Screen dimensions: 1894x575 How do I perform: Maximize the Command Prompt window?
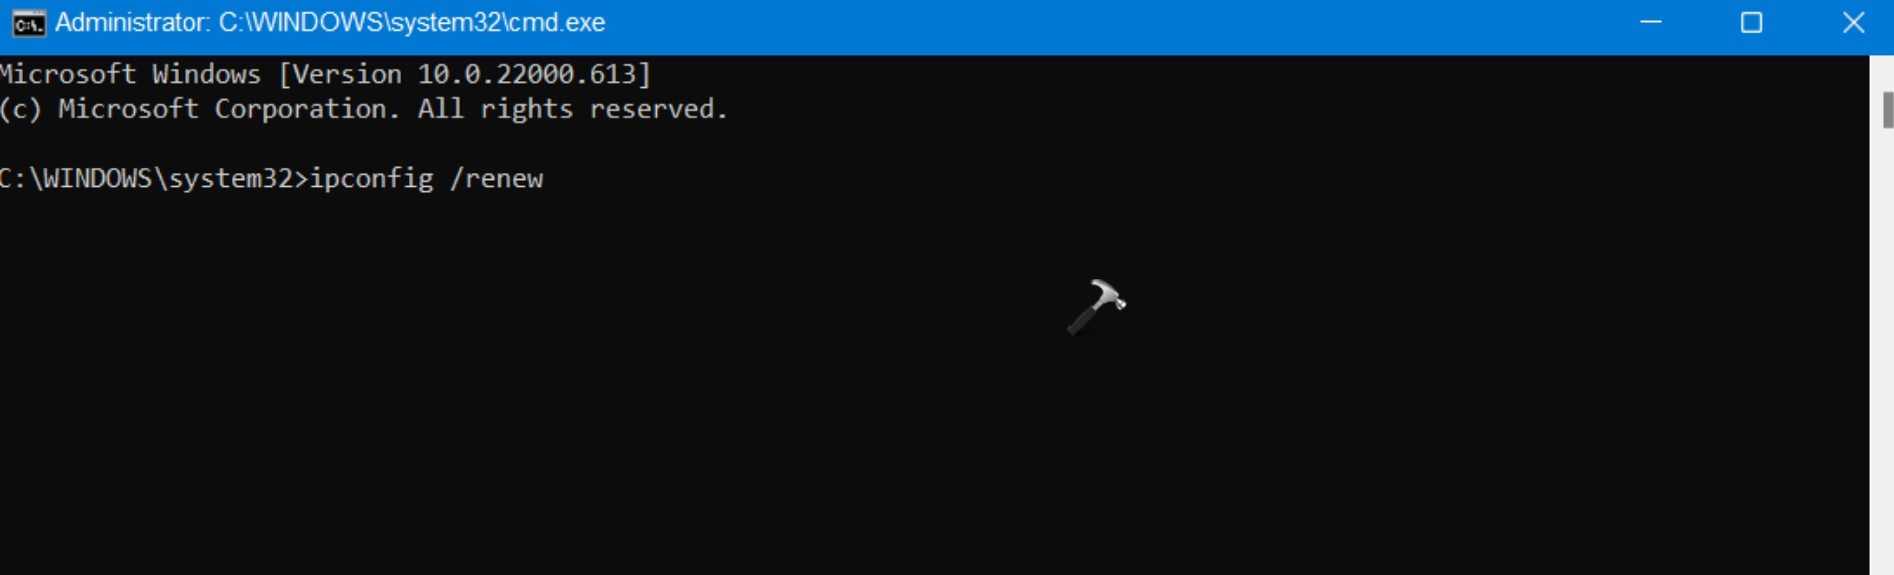coord(1751,23)
